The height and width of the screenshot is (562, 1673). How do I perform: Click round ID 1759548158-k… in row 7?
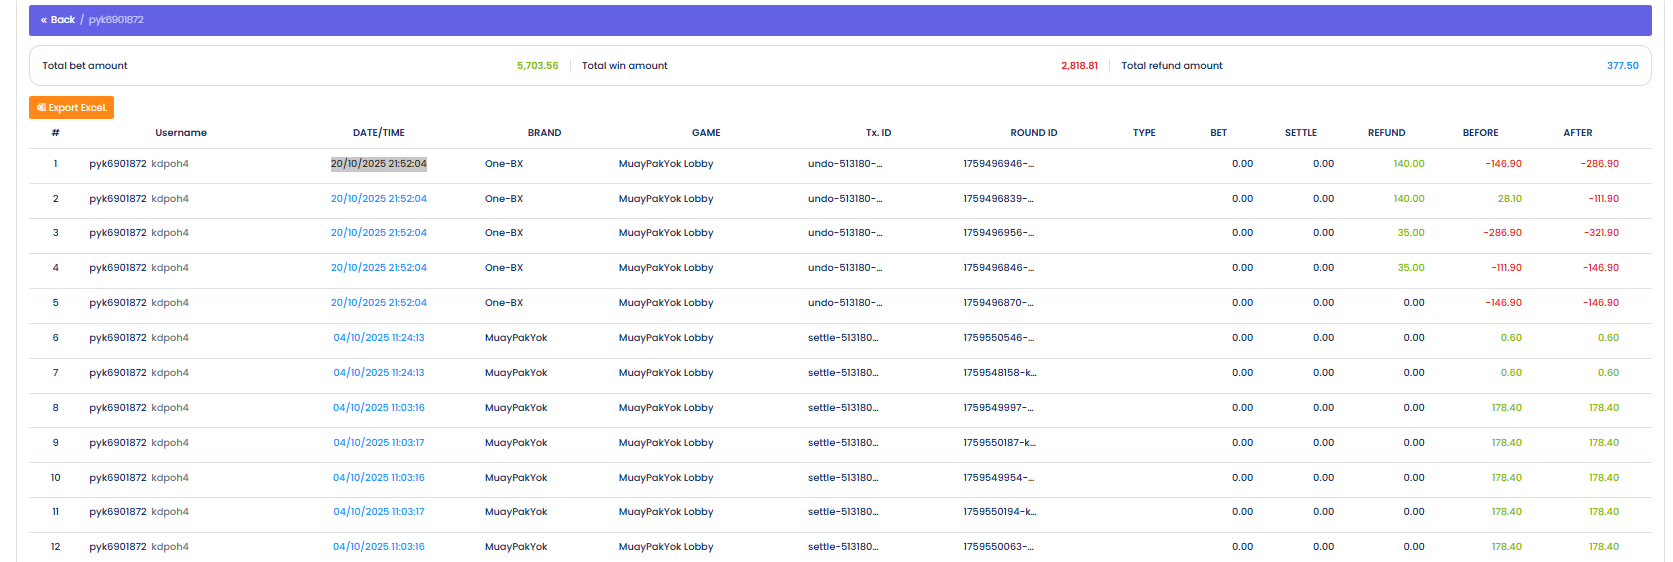(x=999, y=373)
